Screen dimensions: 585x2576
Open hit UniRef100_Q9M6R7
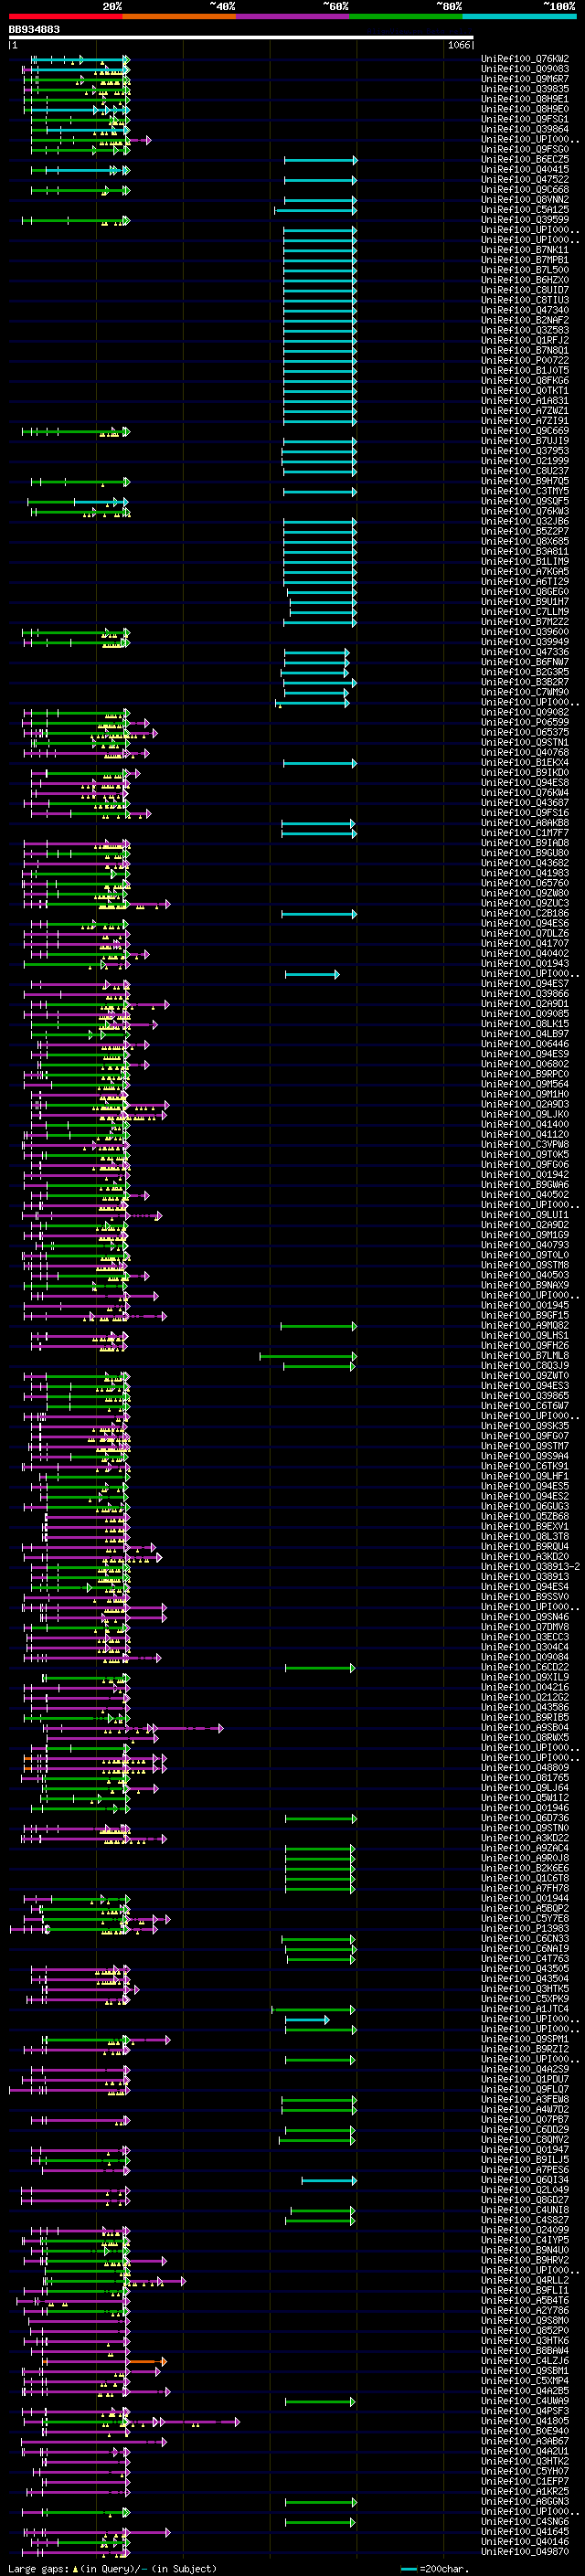[x=525, y=79]
